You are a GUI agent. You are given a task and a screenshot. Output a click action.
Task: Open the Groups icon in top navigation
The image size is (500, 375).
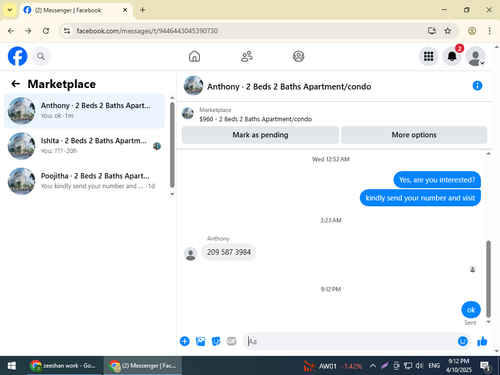(x=298, y=56)
